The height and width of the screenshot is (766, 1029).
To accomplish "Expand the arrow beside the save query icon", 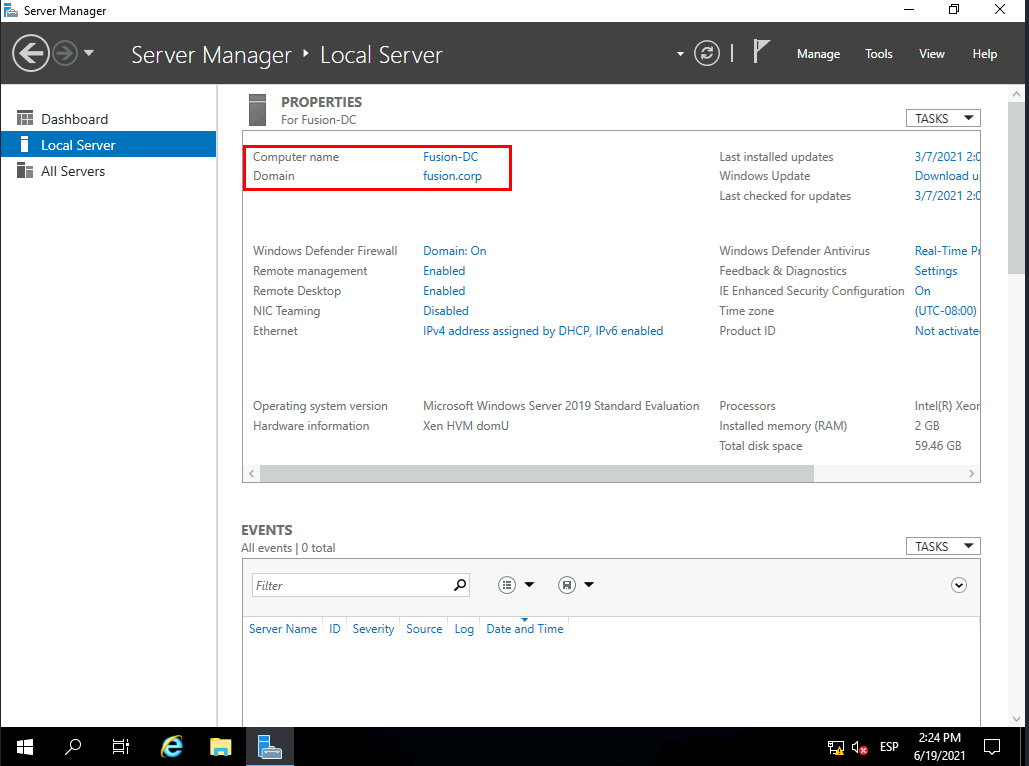I will click(589, 585).
